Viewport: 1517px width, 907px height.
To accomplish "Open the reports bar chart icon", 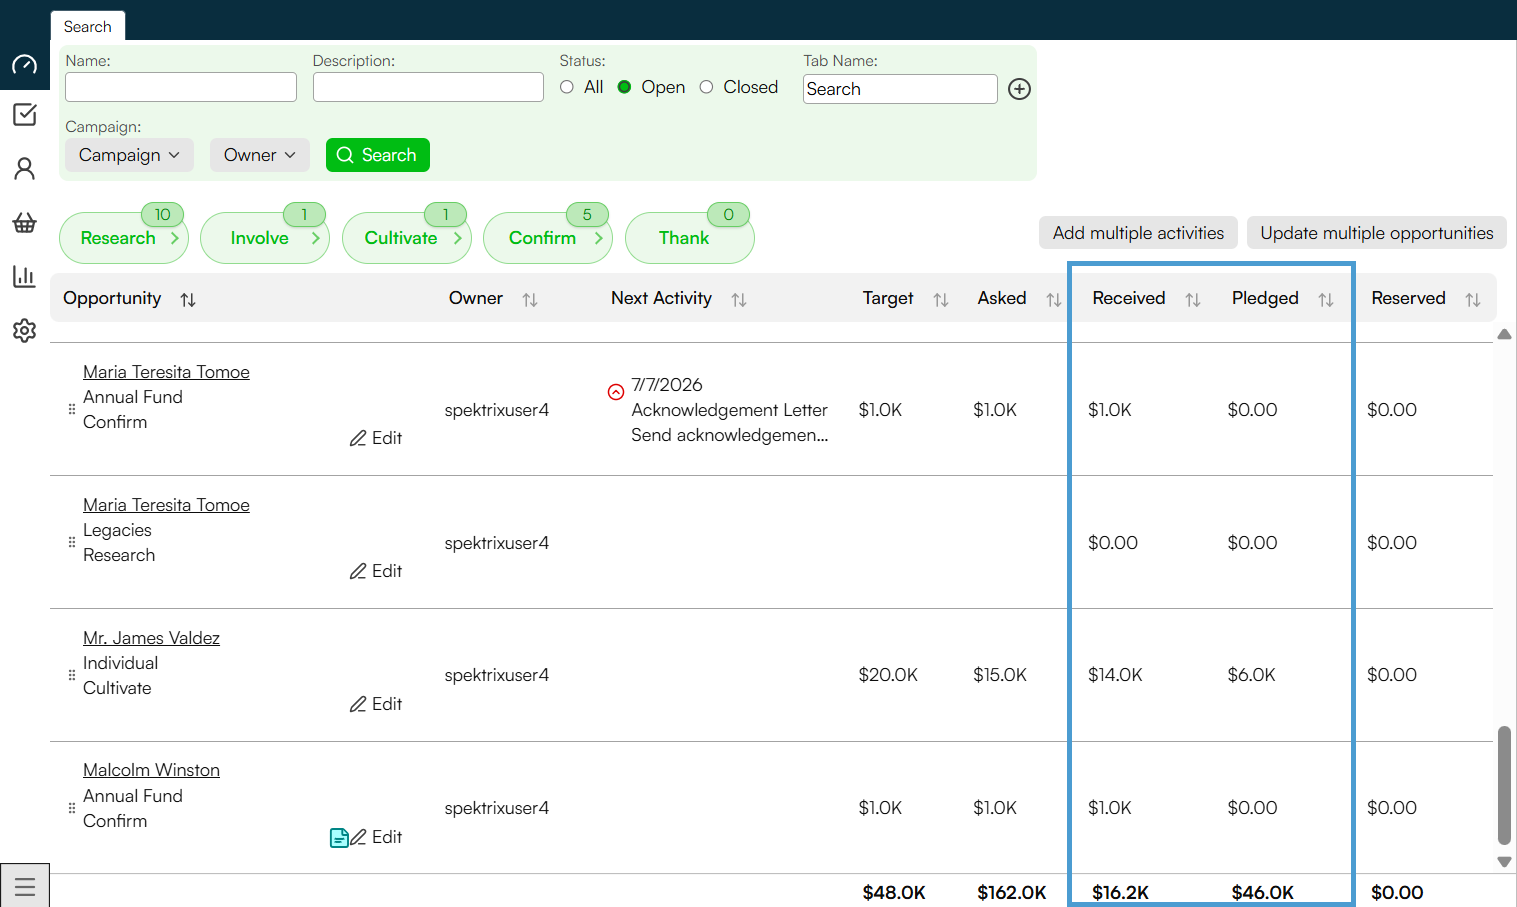I will [24, 276].
